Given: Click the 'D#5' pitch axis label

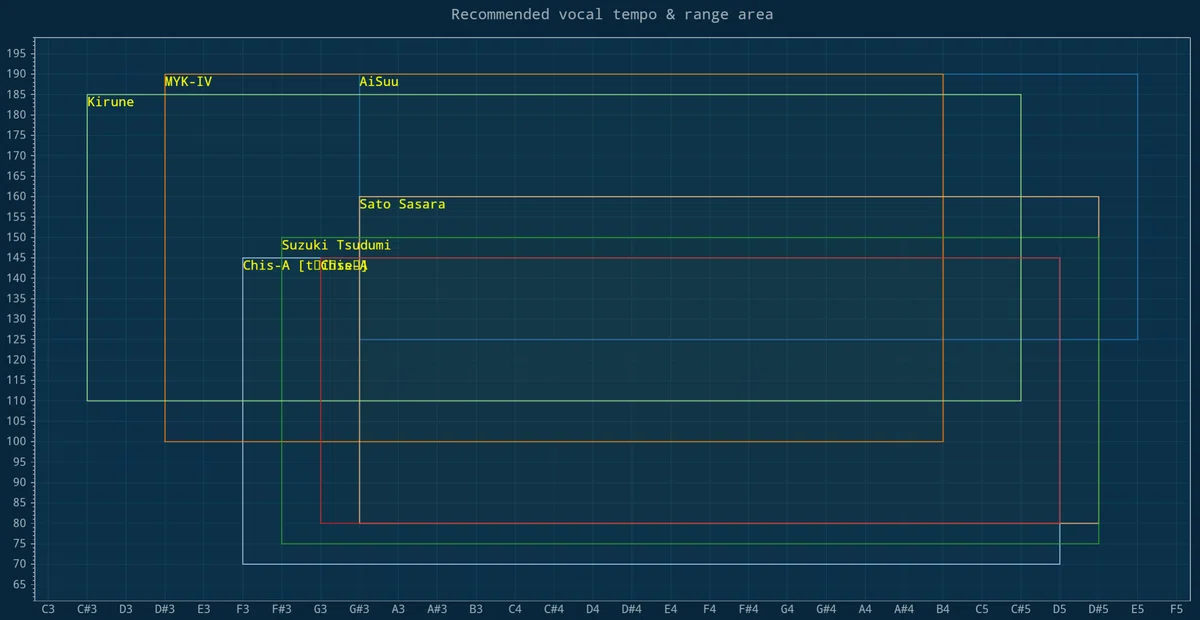Looking at the screenshot, I should (1099, 608).
